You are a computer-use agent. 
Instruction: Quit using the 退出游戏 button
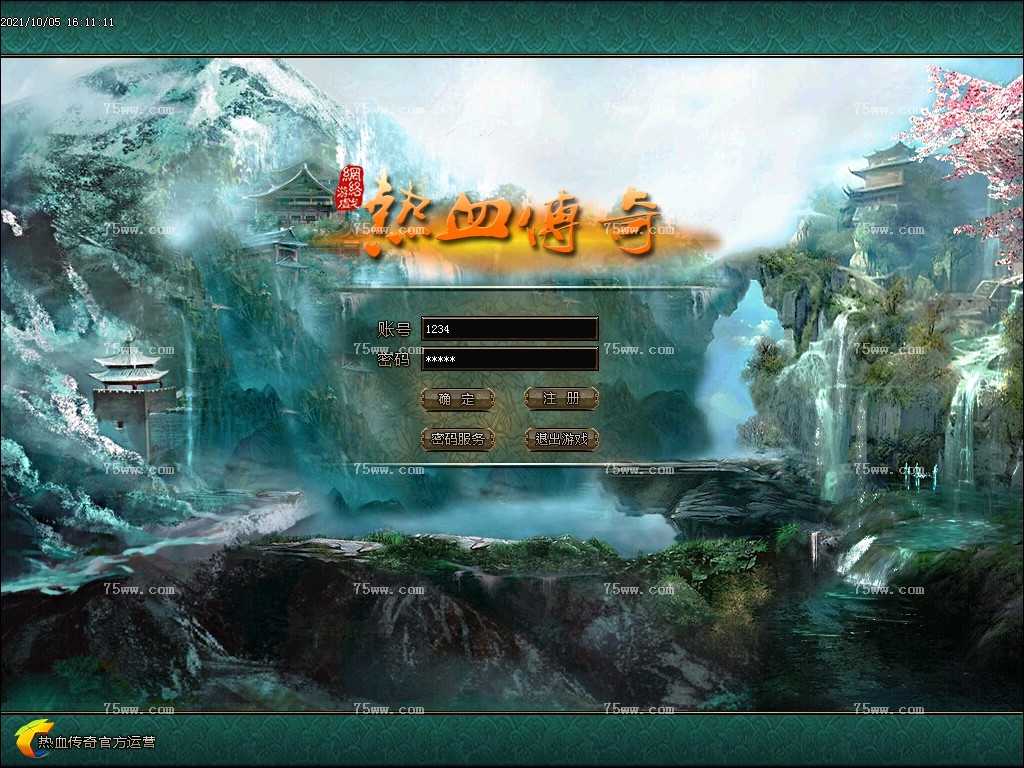(562, 439)
